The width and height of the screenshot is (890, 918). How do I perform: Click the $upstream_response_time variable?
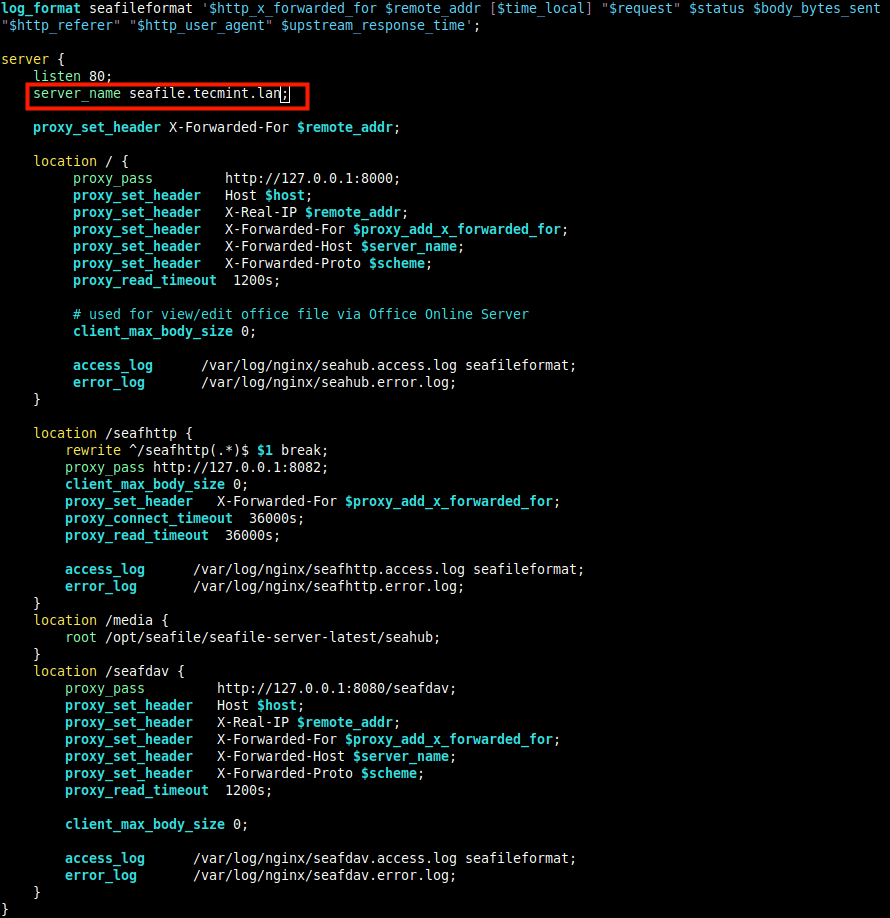pos(373,26)
